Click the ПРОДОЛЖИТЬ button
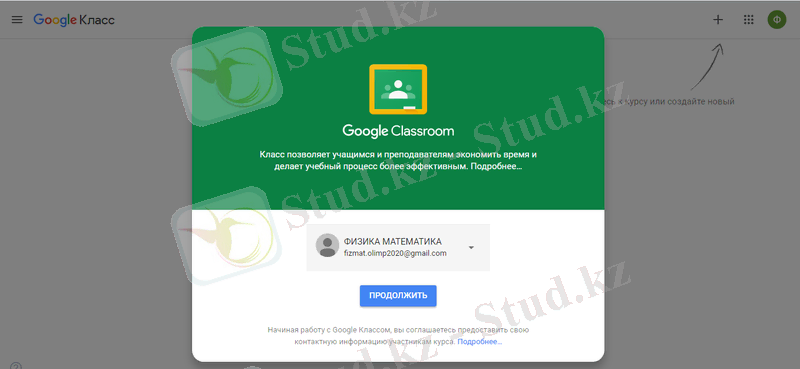Image resolution: width=800 pixels, height=369 pixels. pos(398,296)
